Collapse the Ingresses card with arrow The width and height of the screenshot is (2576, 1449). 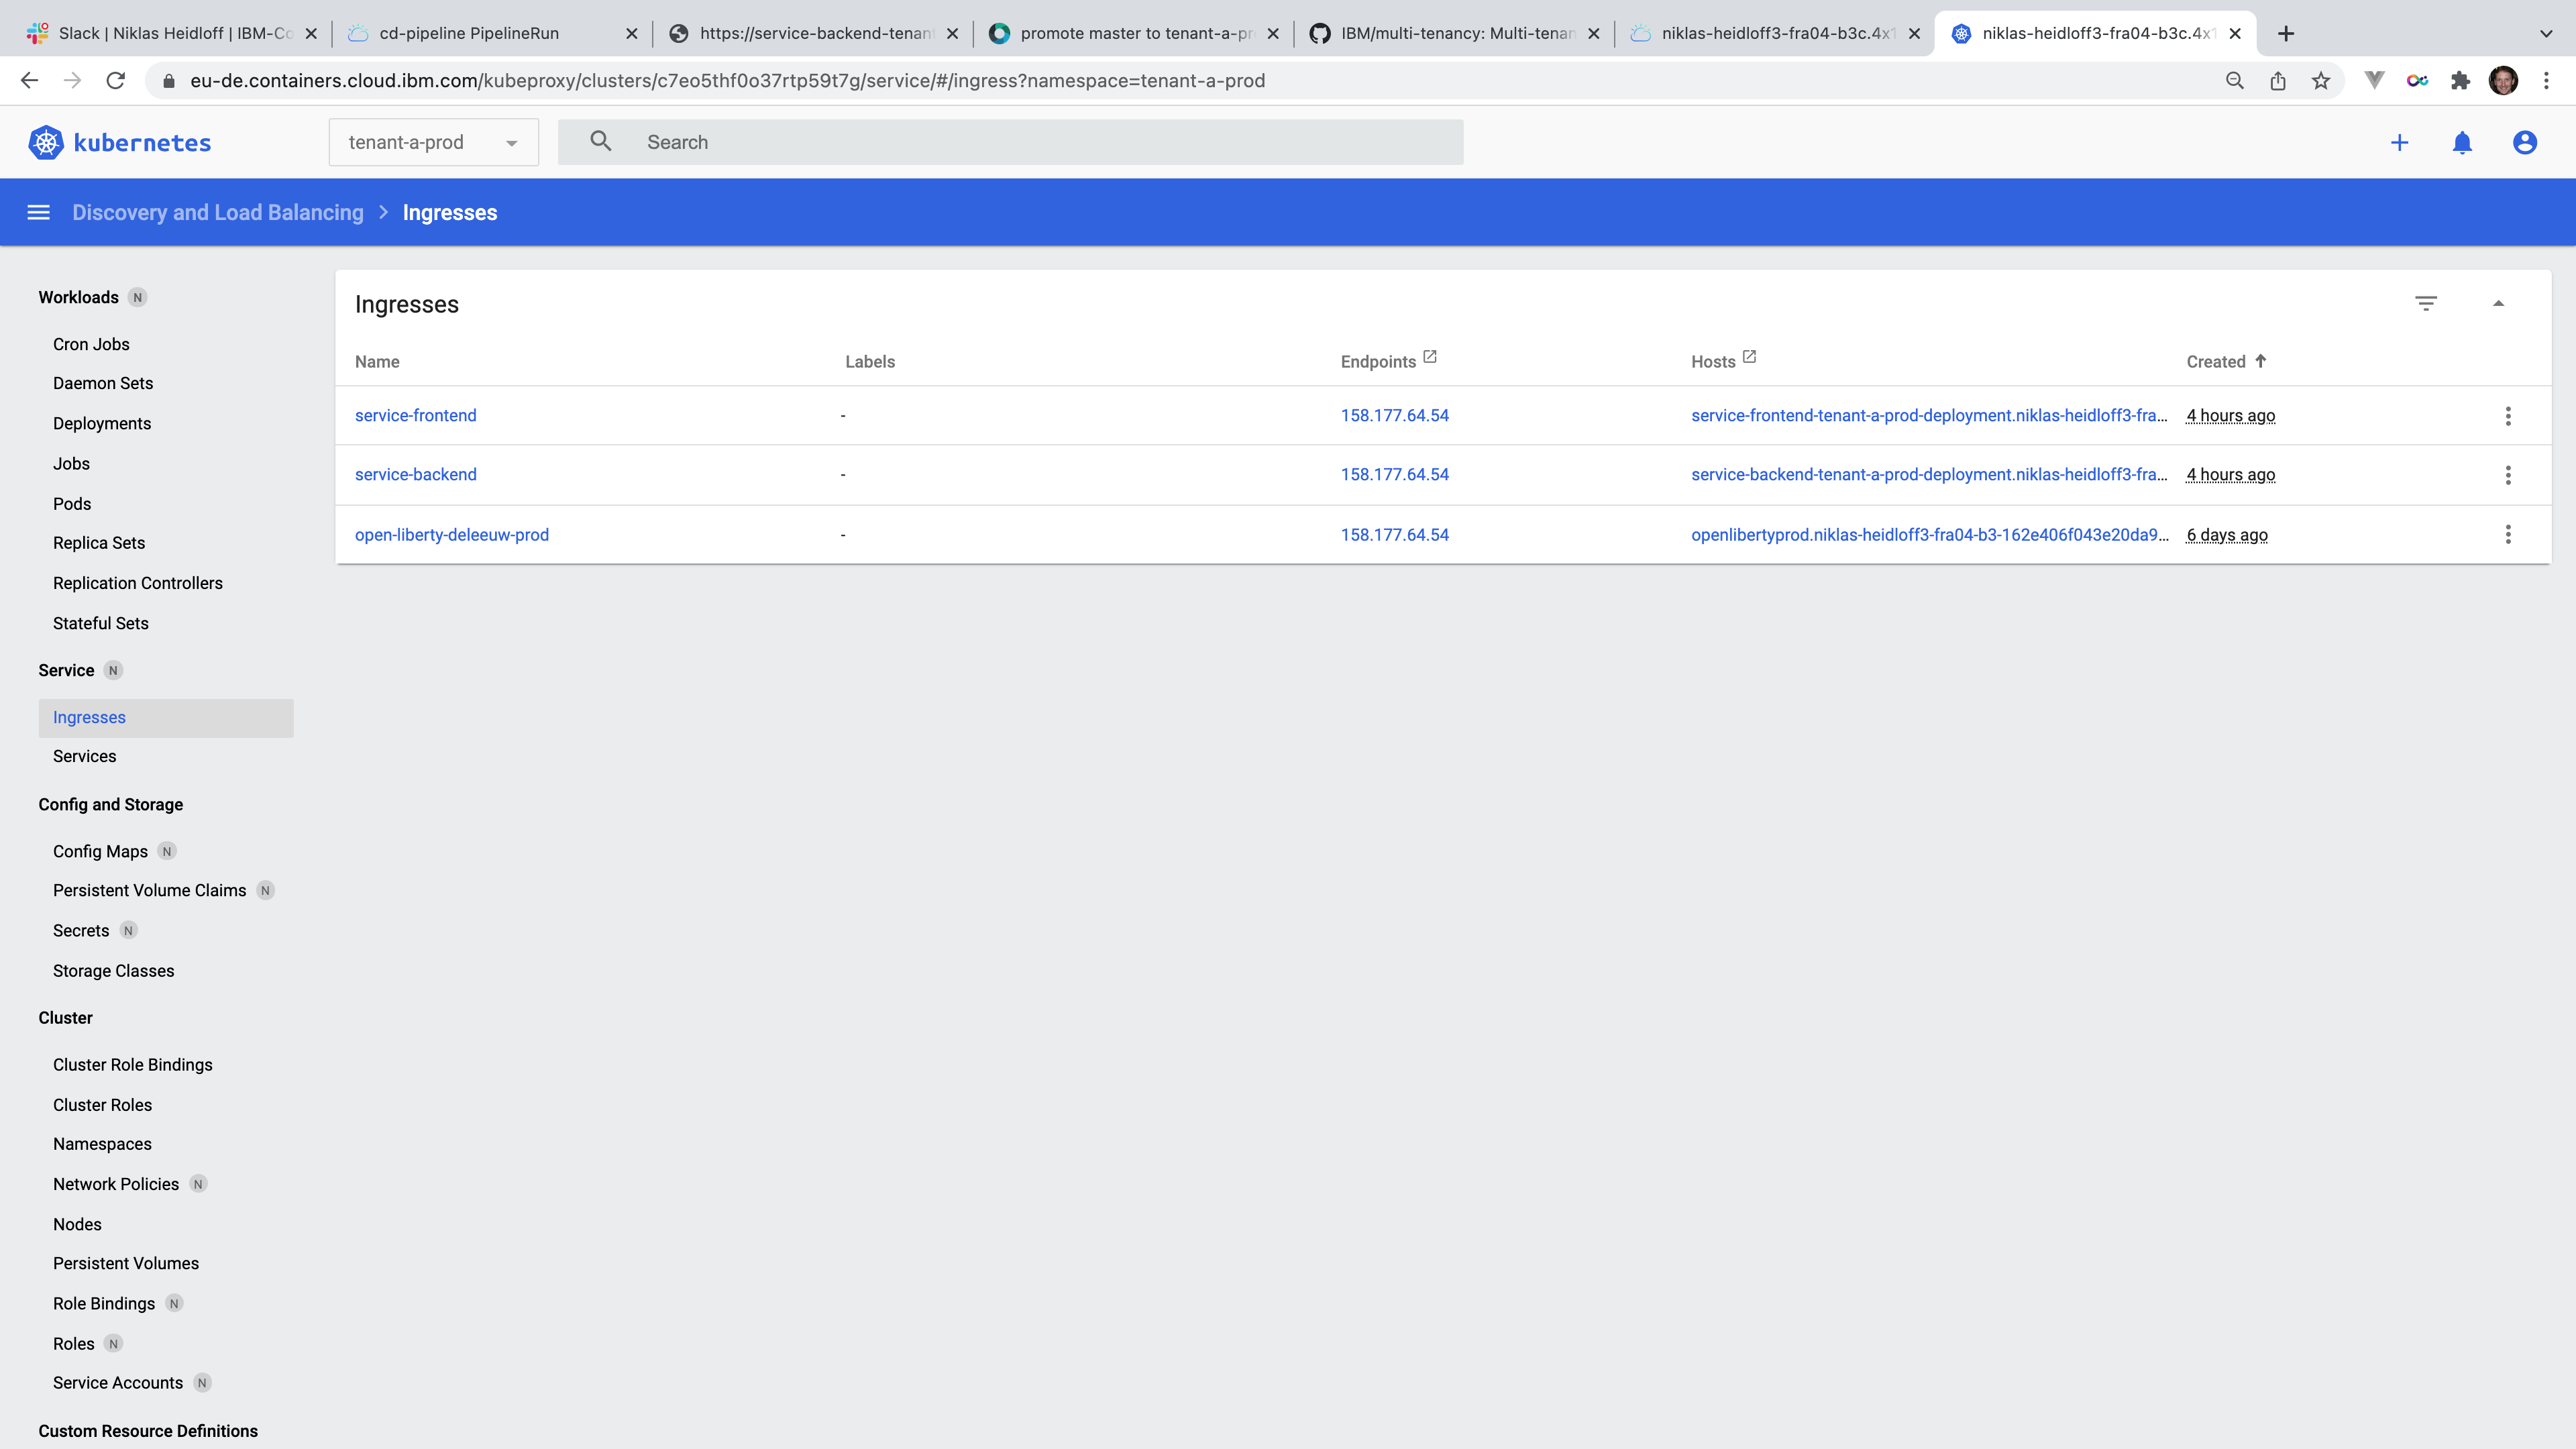2498,303
